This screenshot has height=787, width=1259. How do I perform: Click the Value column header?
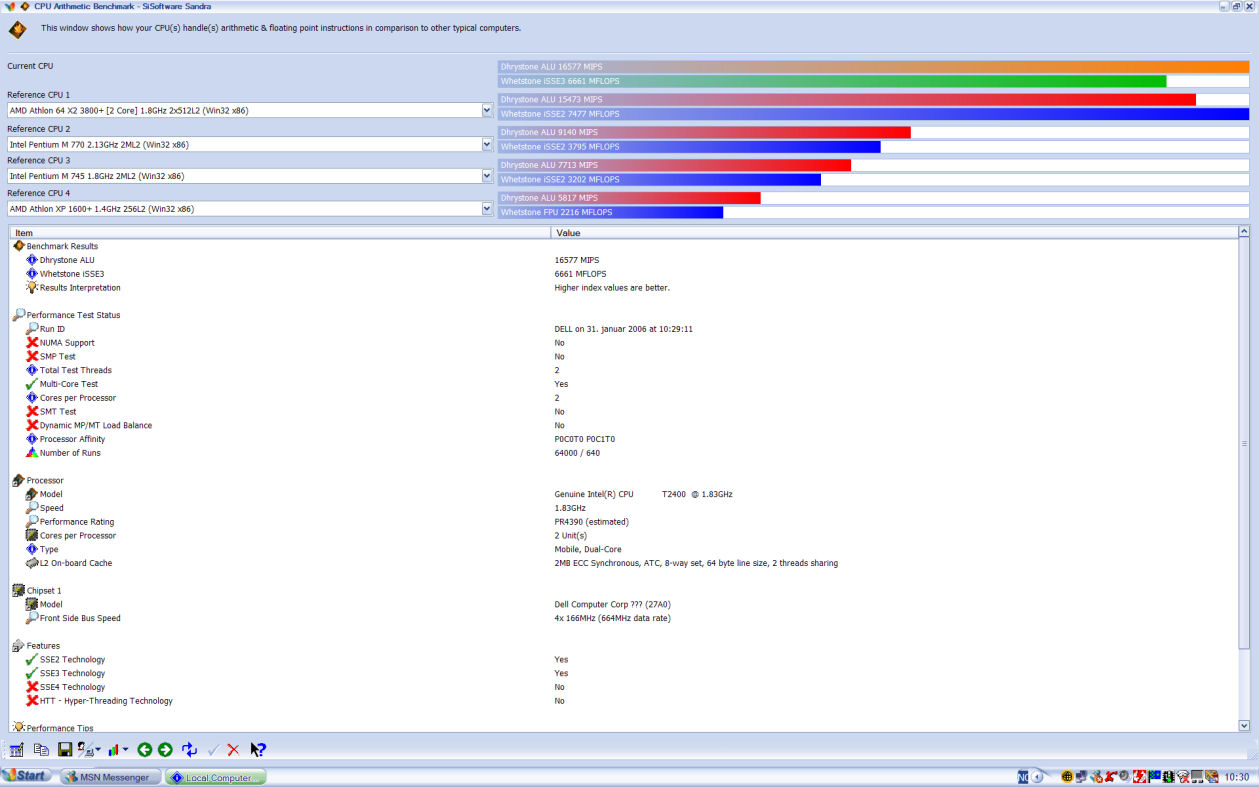(894, 232)
